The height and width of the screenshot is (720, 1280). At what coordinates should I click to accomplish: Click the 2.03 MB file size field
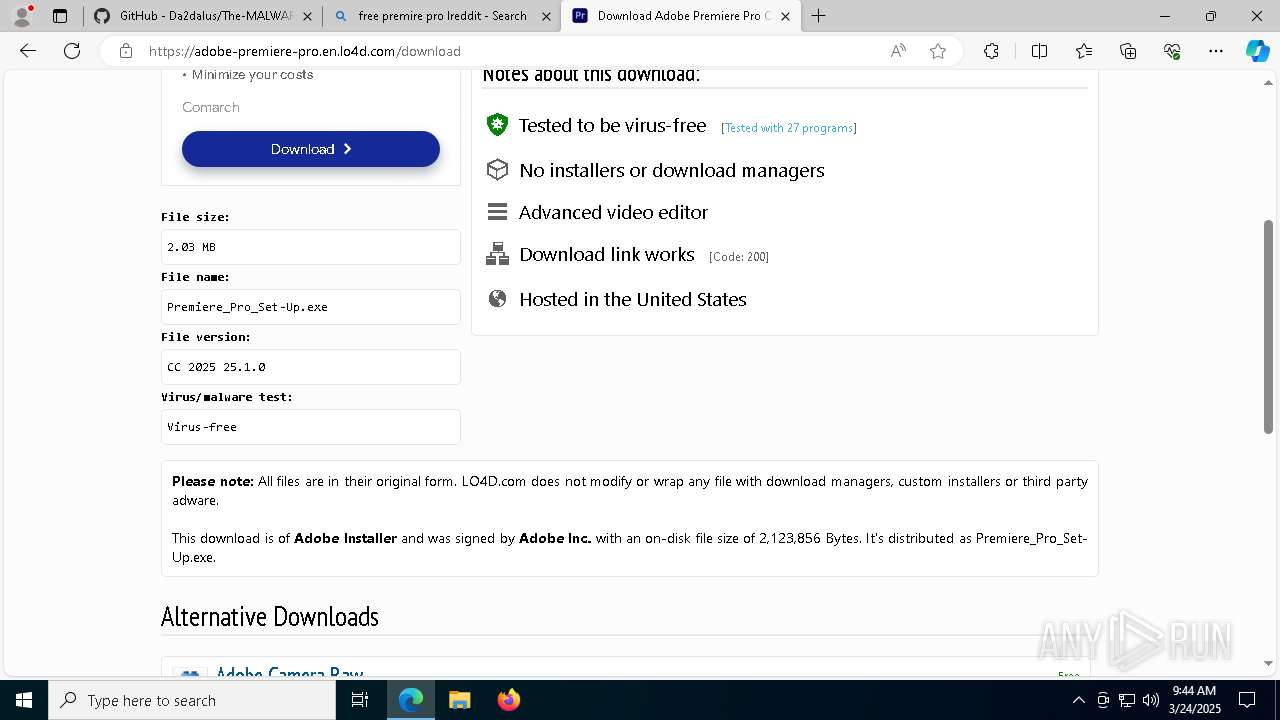tap(311, 247)
